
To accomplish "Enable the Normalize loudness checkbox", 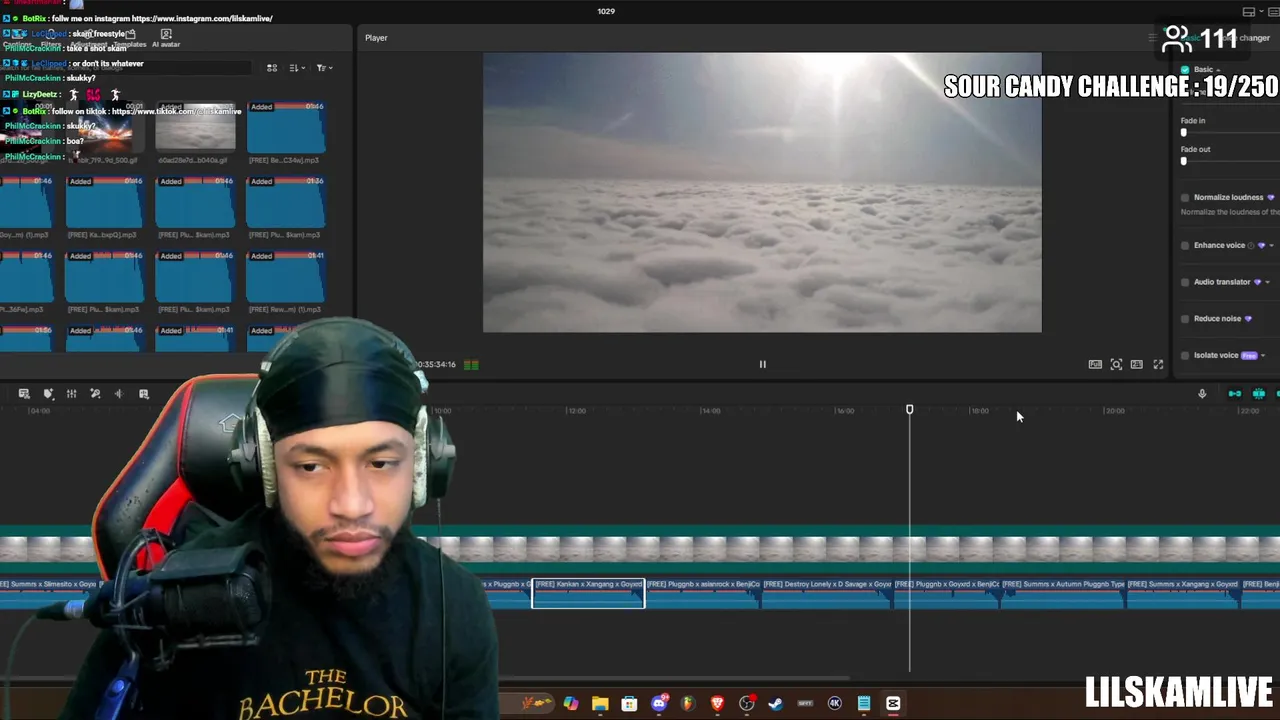I will click(x=1185, y=197).
